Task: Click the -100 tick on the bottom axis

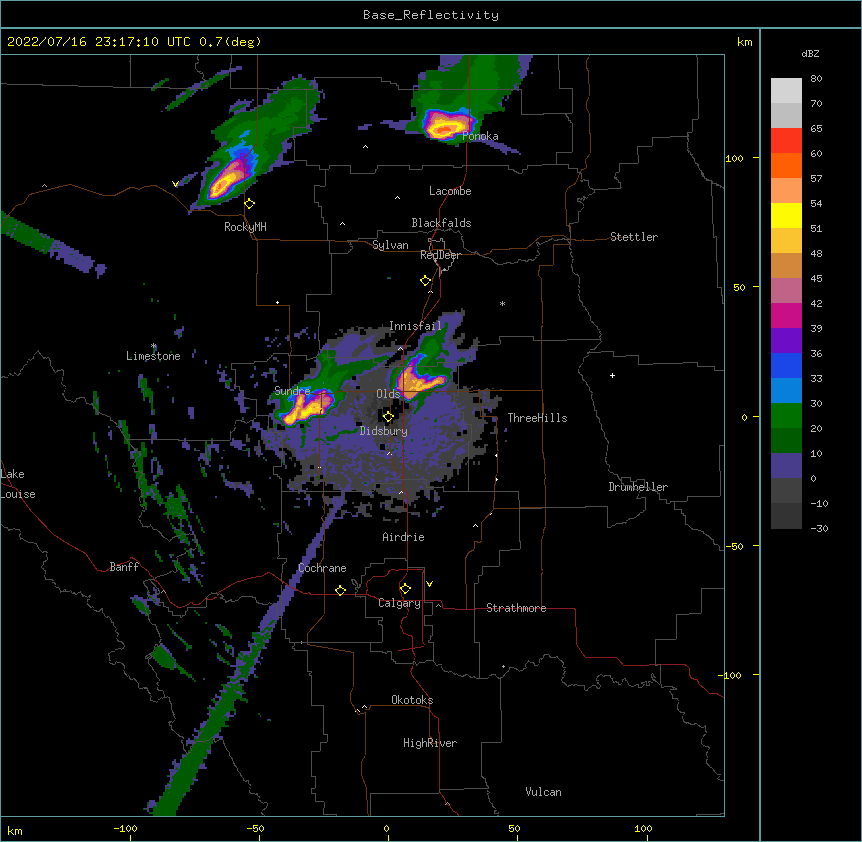Action: click(x=125, y=829)
